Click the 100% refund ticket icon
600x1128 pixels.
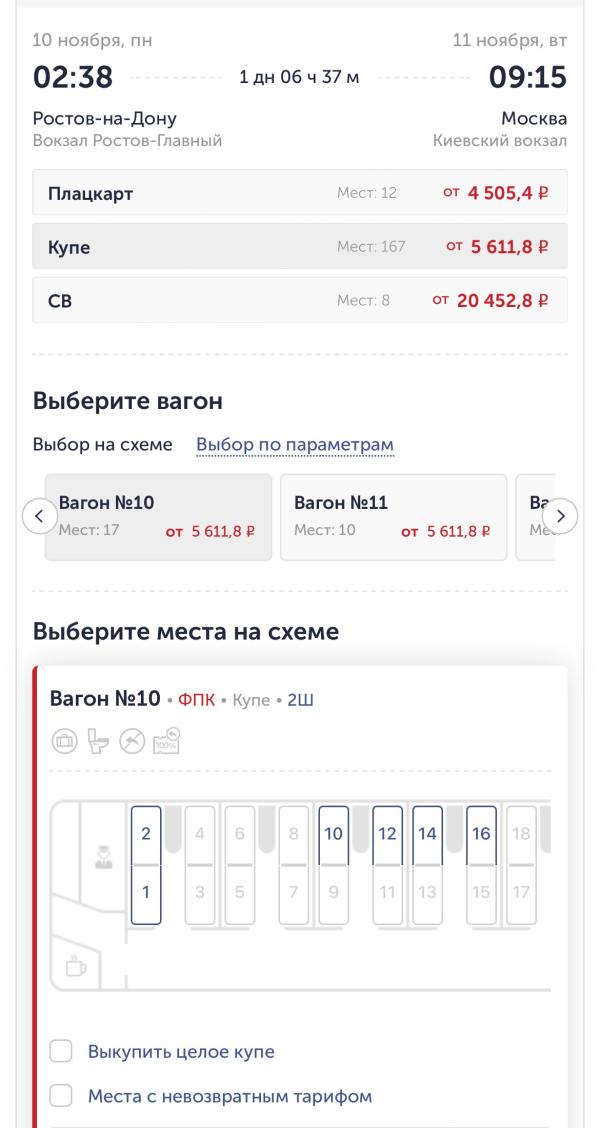pos(166,741)
